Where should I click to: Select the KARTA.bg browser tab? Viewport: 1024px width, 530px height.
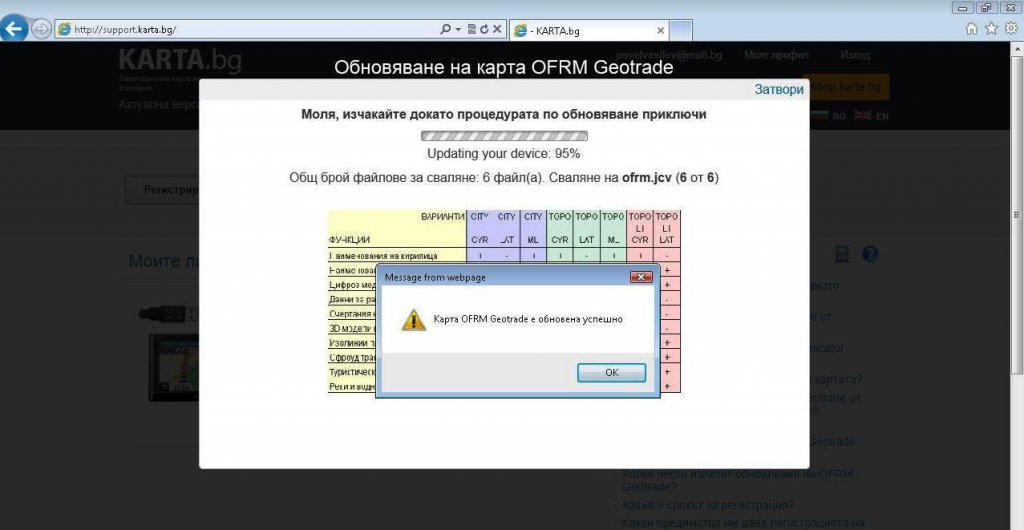tap(589, 31)
